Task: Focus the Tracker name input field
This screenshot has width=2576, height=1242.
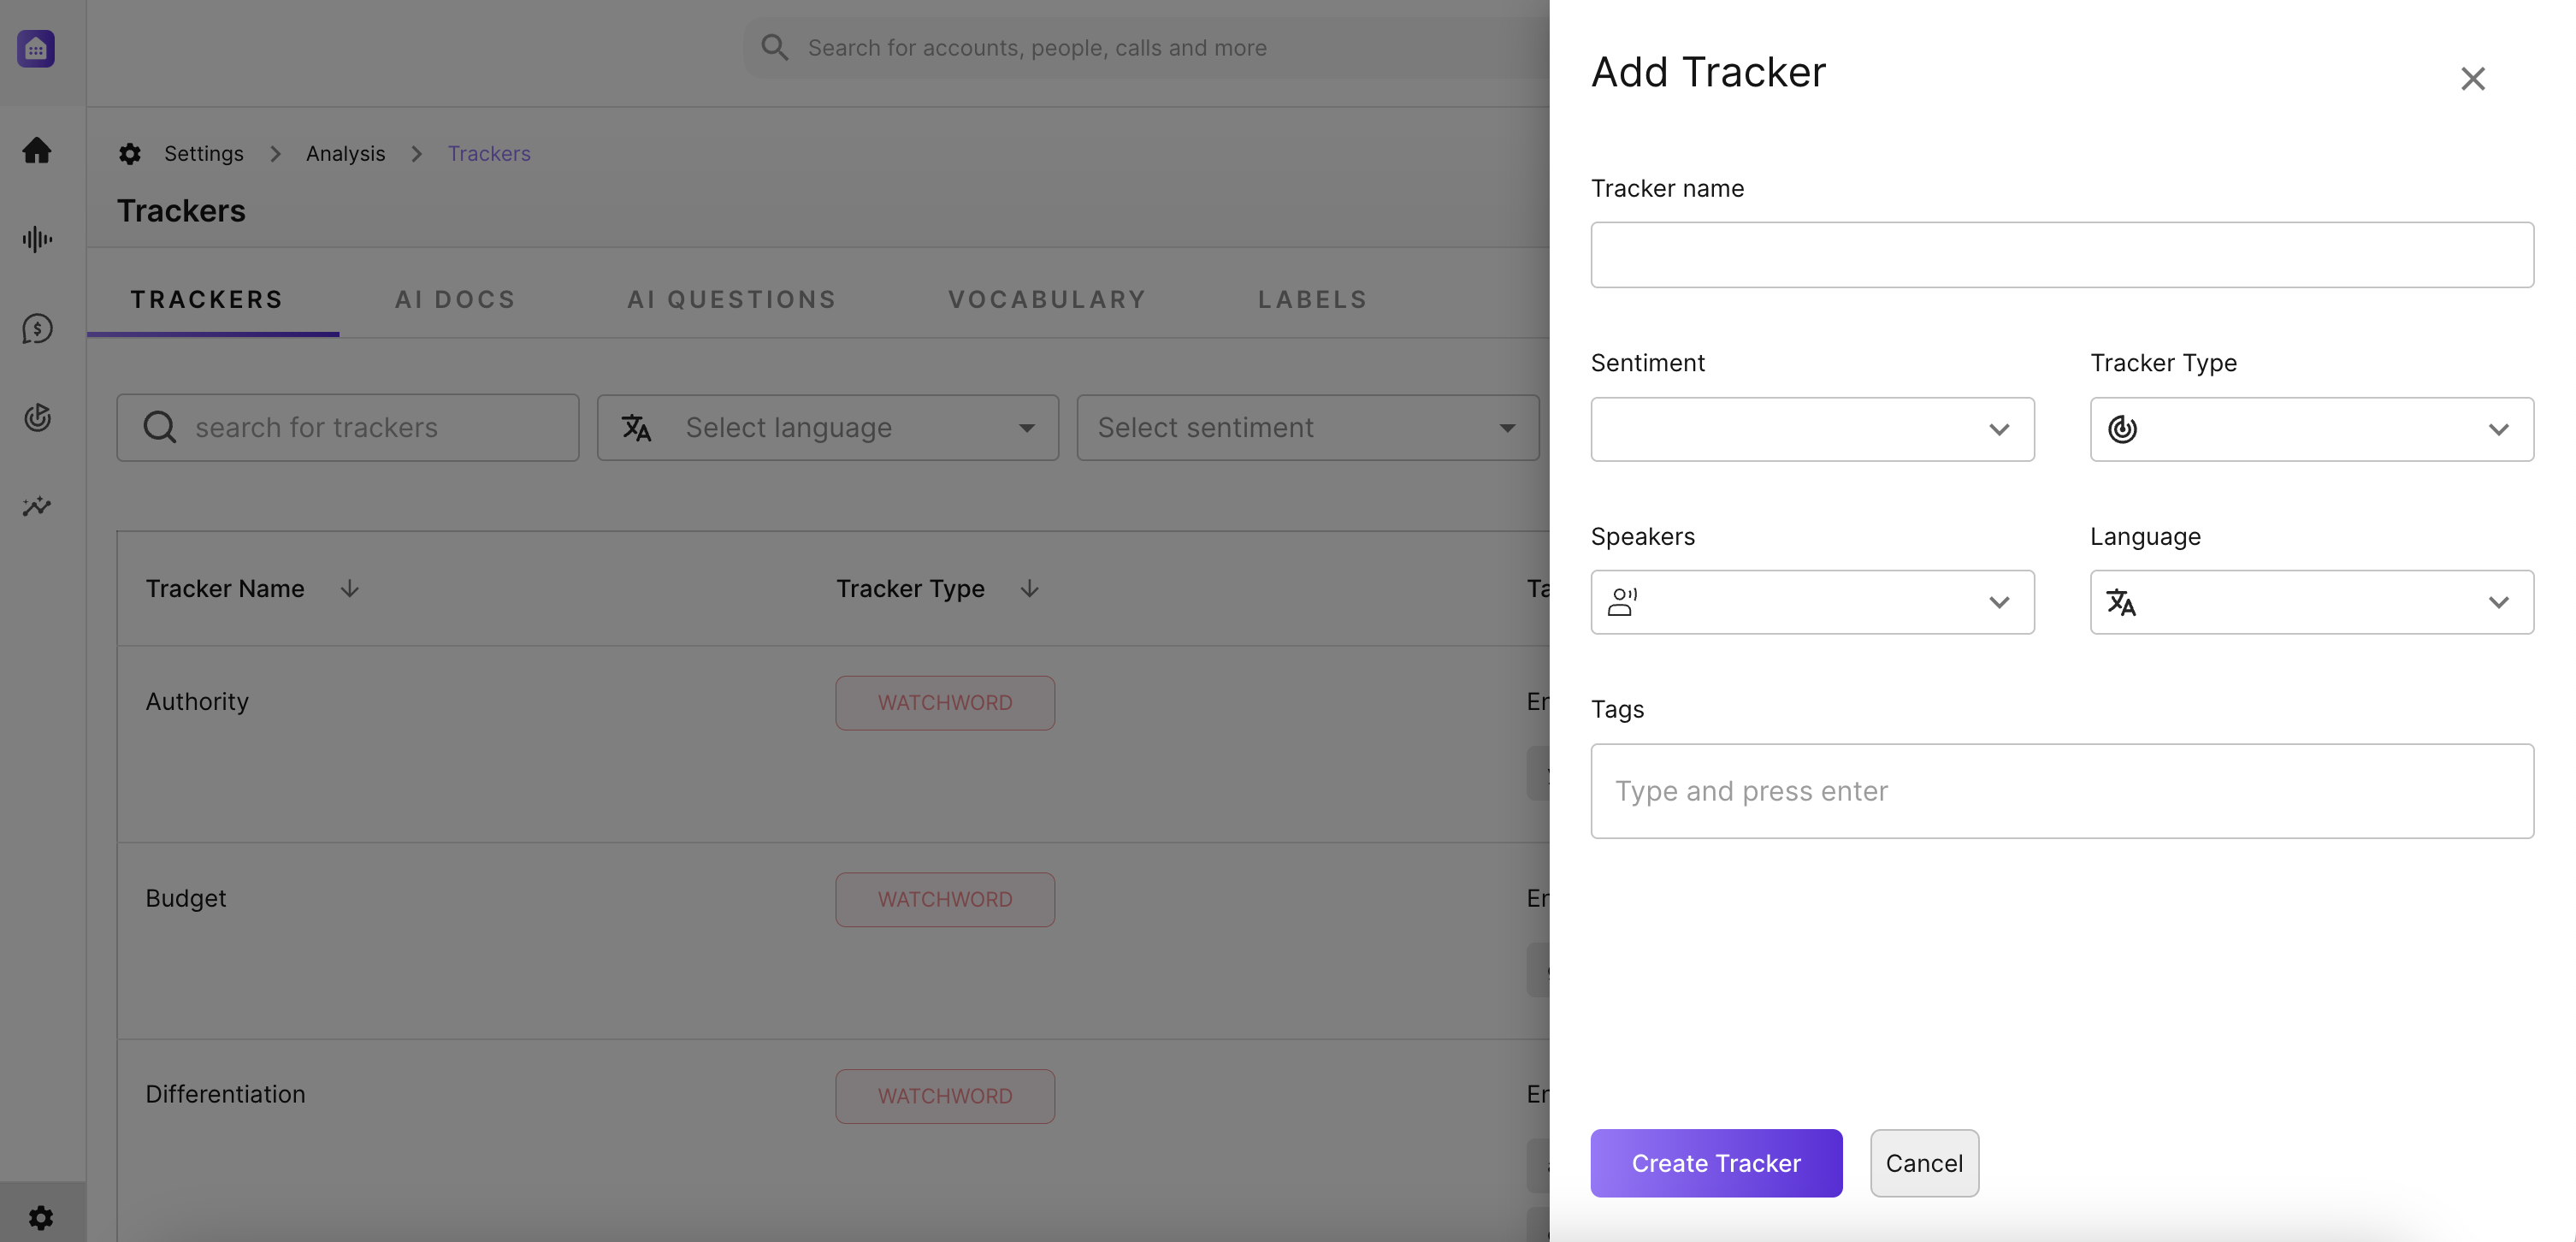Action: pos(2061,255)
